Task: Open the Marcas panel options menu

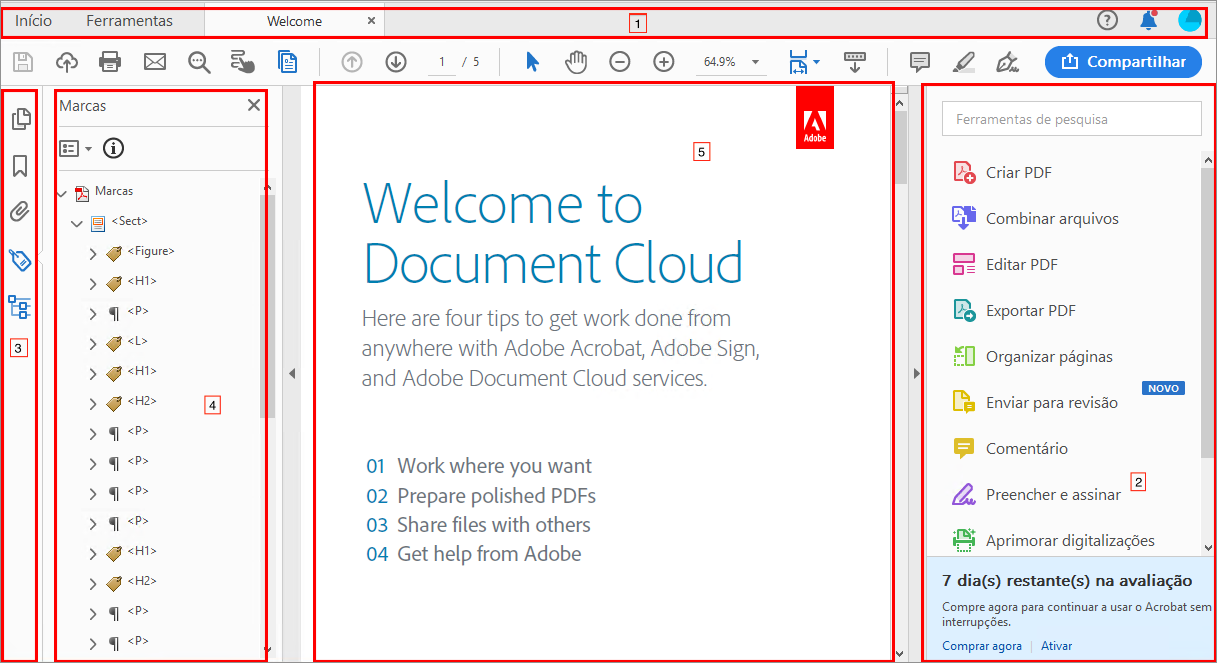Action: 74,149
